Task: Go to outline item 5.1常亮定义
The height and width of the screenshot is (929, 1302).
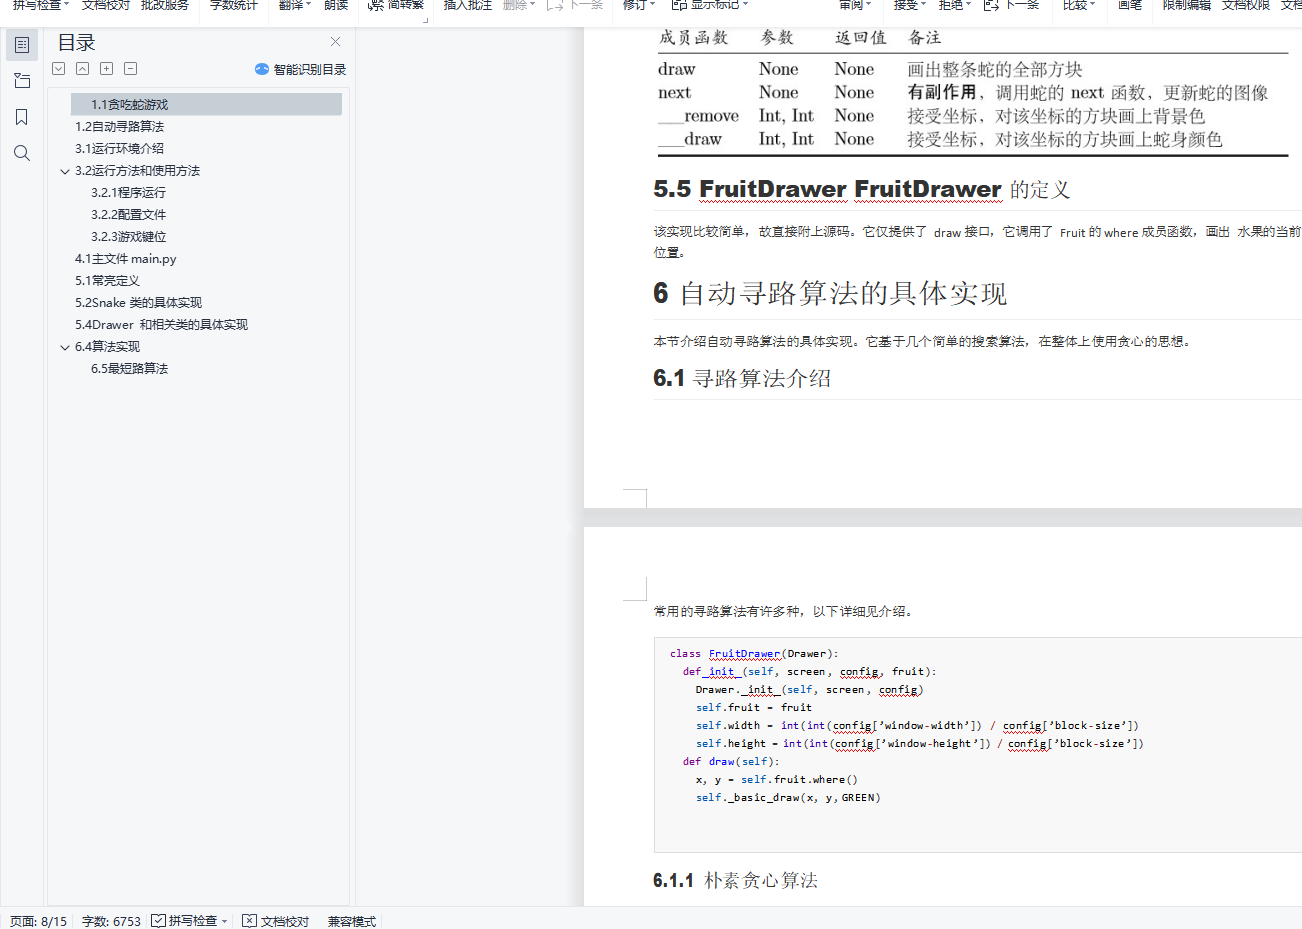Action: tap(107, 280)
